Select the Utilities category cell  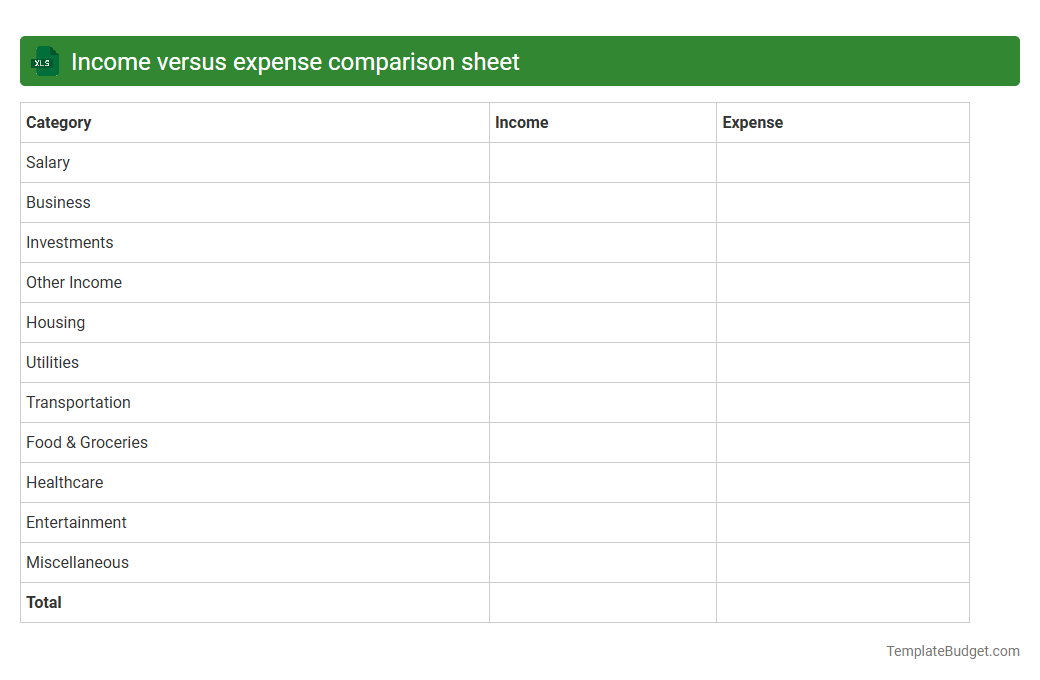(52, 362)
